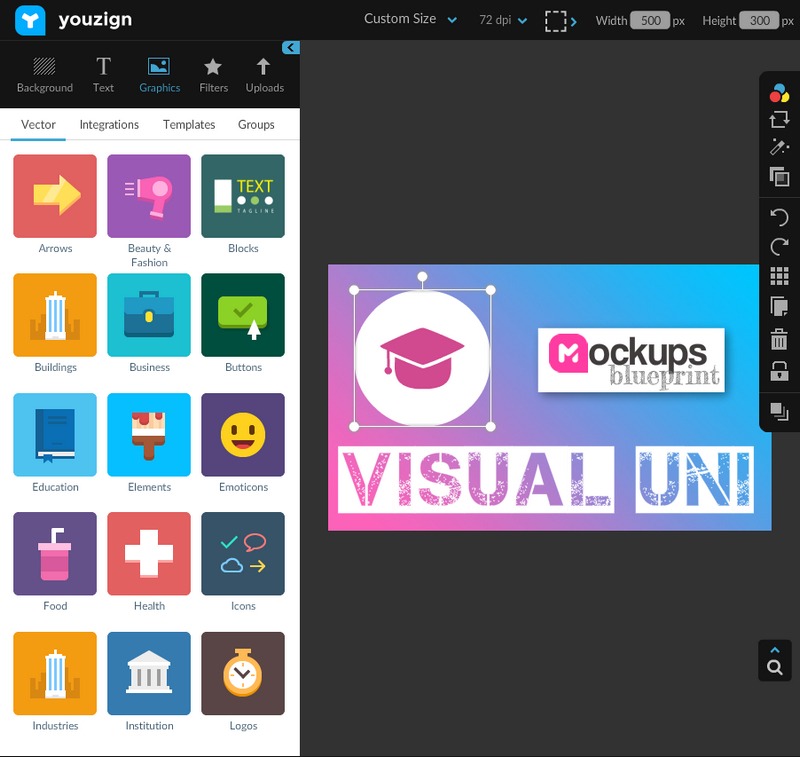Viewport: 800px width, 757px height.
Task: Open the Custom Size dropdown
Action: (x=410, y=19)
